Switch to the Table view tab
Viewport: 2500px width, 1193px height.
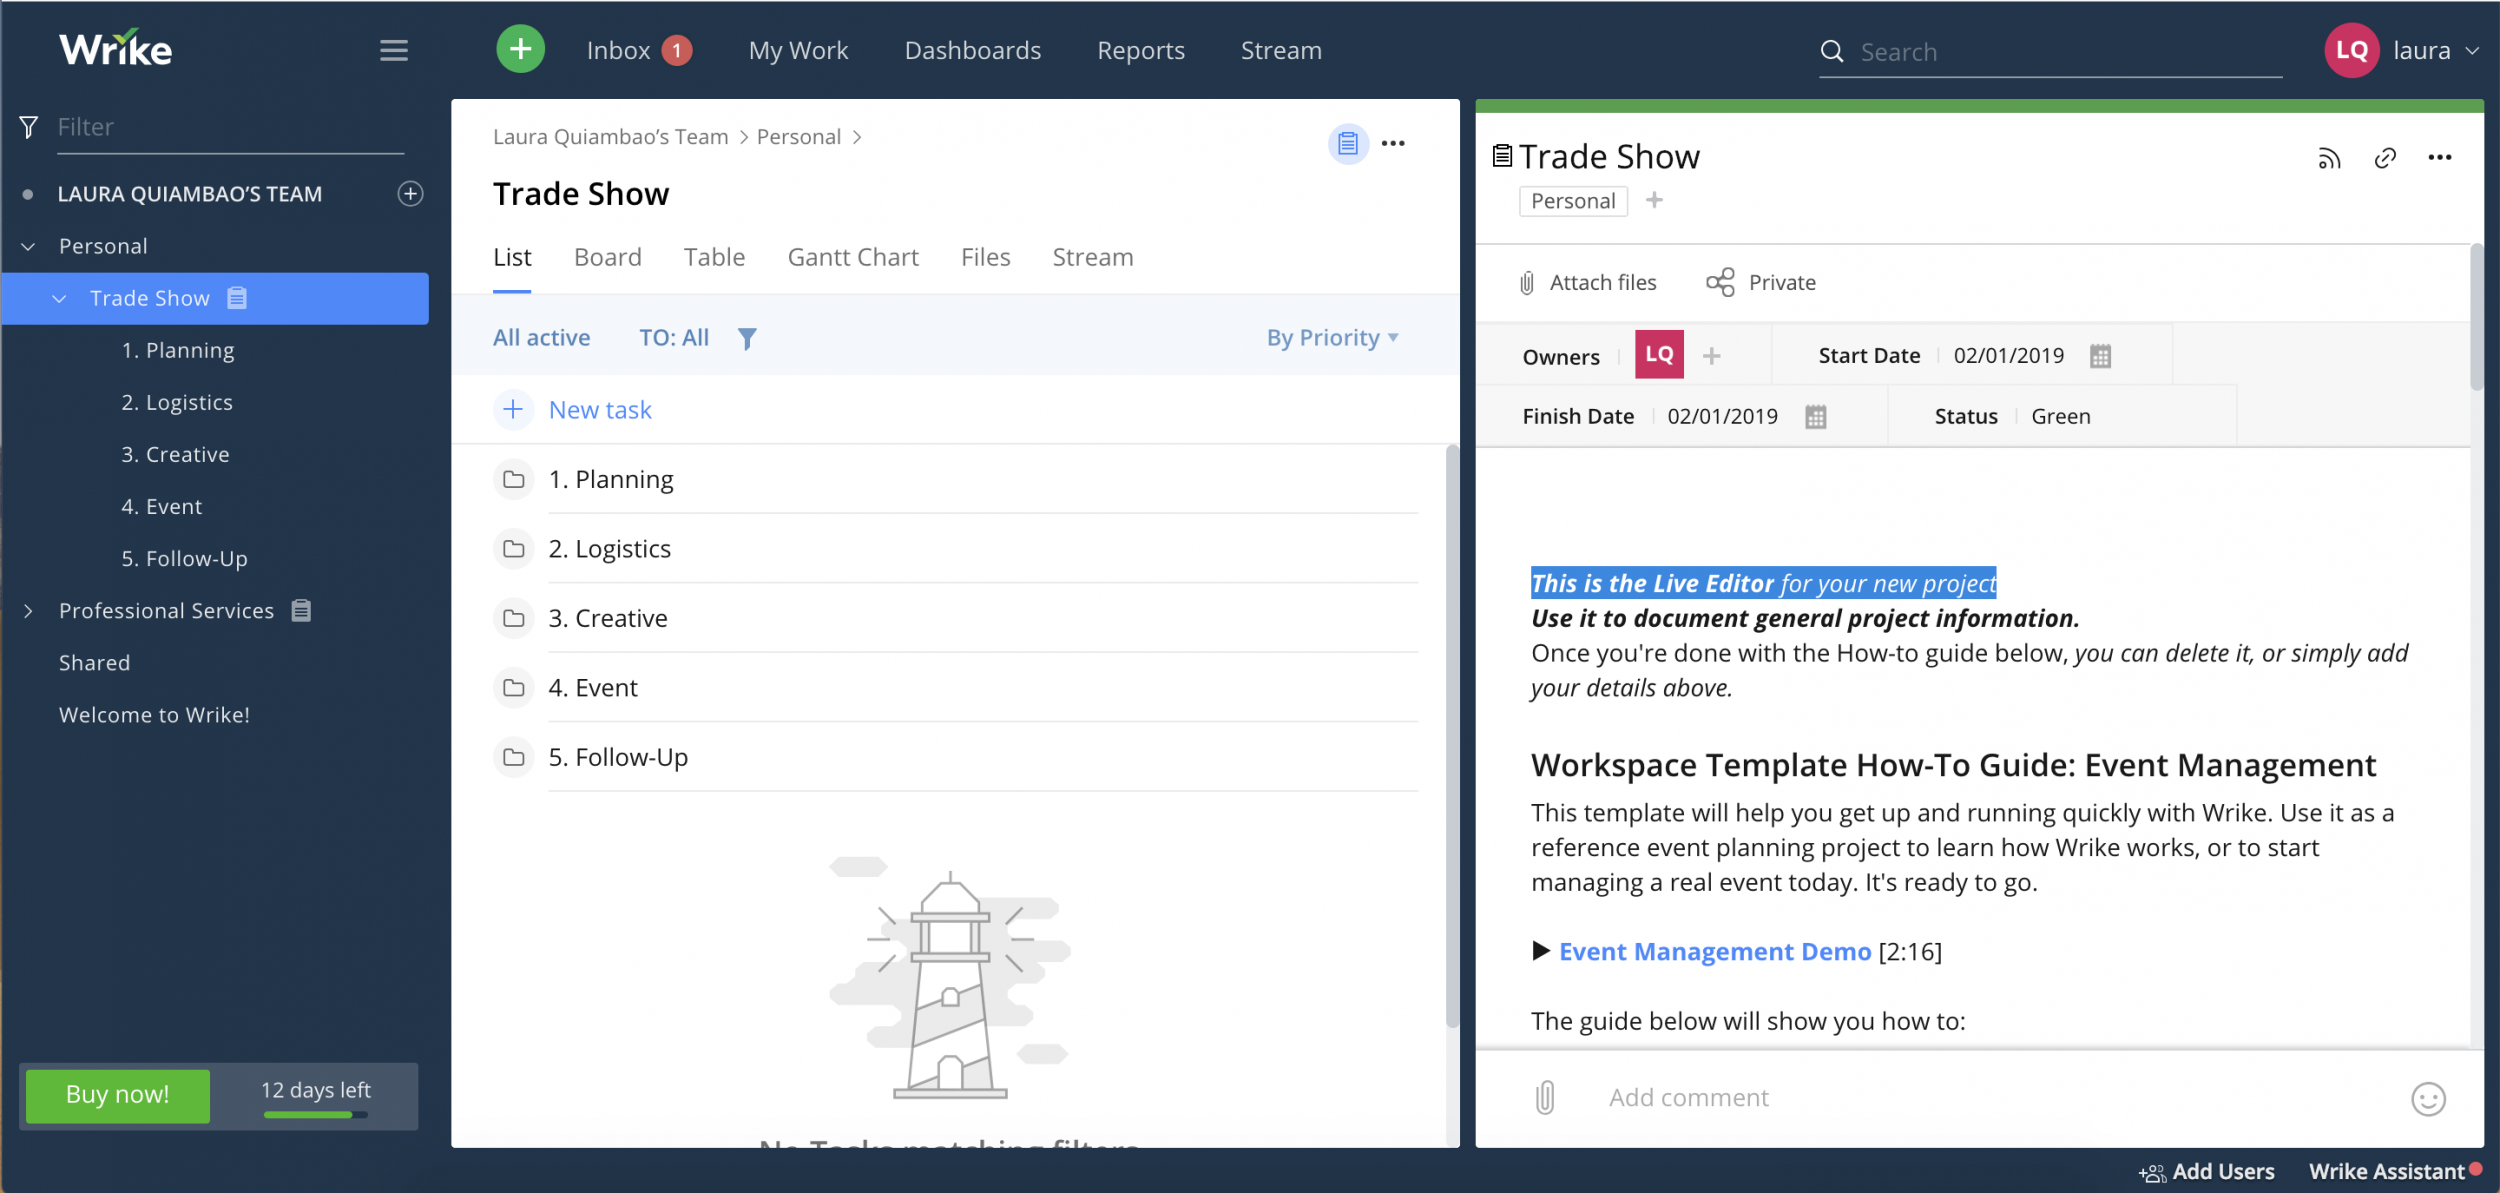pos(714,257)
